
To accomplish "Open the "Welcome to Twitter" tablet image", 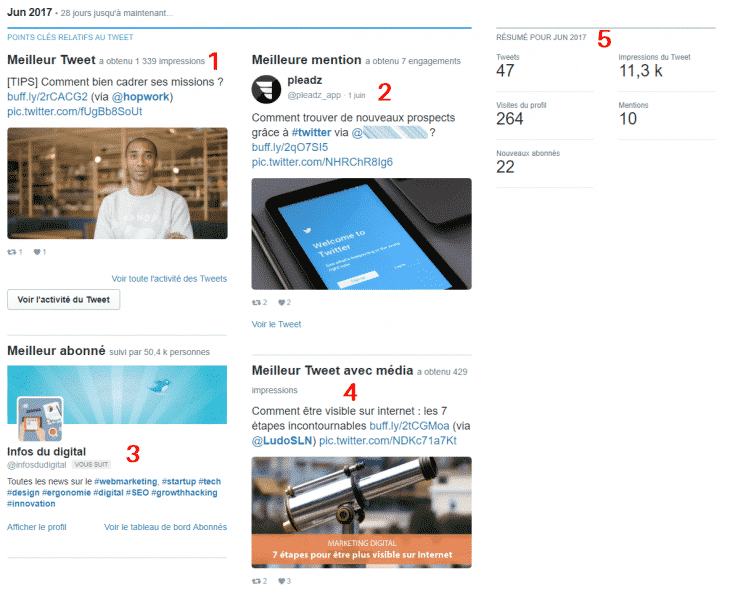I will pos(361,233).
